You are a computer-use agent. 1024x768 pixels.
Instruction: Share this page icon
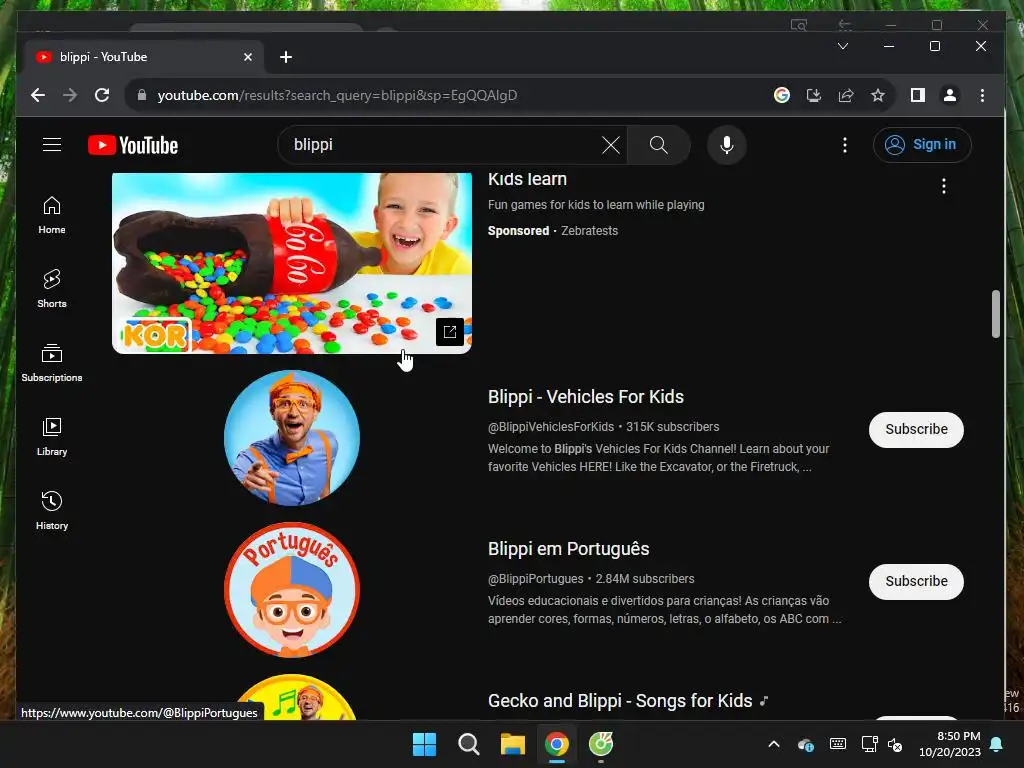[x=846, y=95]
